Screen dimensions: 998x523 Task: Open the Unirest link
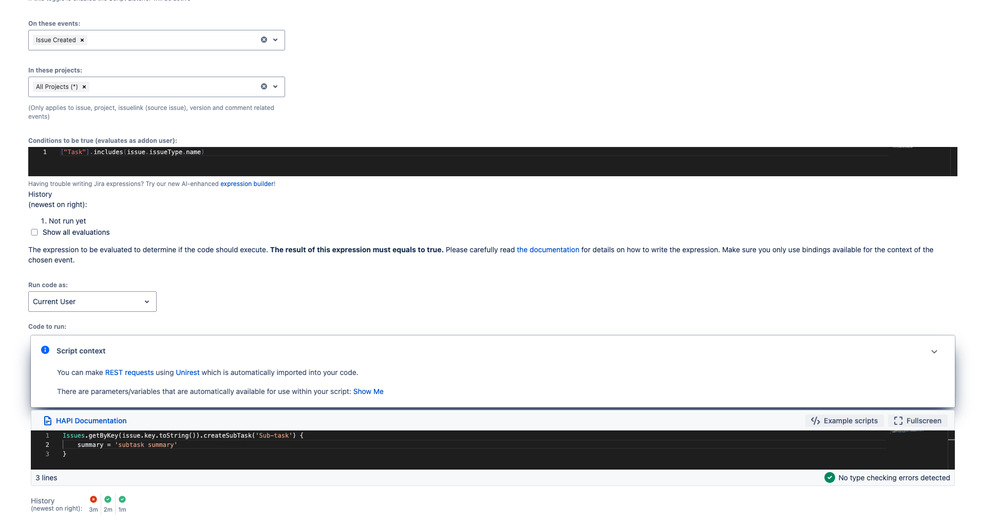(187, 373)
